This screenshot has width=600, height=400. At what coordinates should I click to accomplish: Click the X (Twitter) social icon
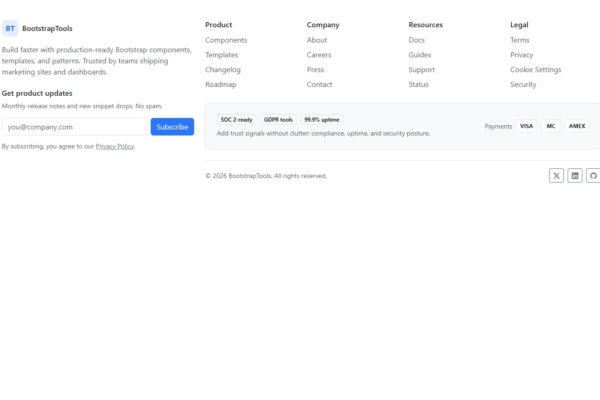click(x=556, y=175)
